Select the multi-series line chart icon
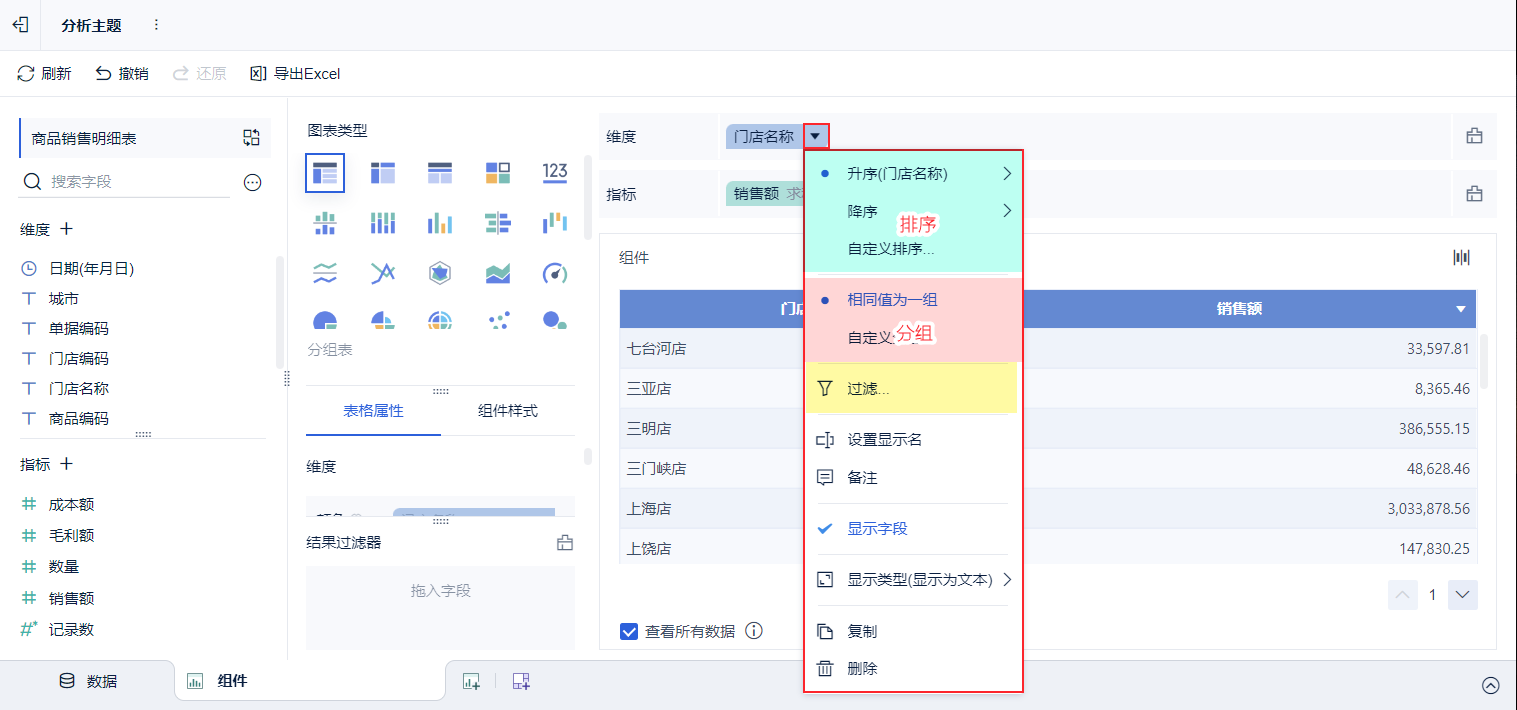 pyautogui.click(x=383, y=272)
